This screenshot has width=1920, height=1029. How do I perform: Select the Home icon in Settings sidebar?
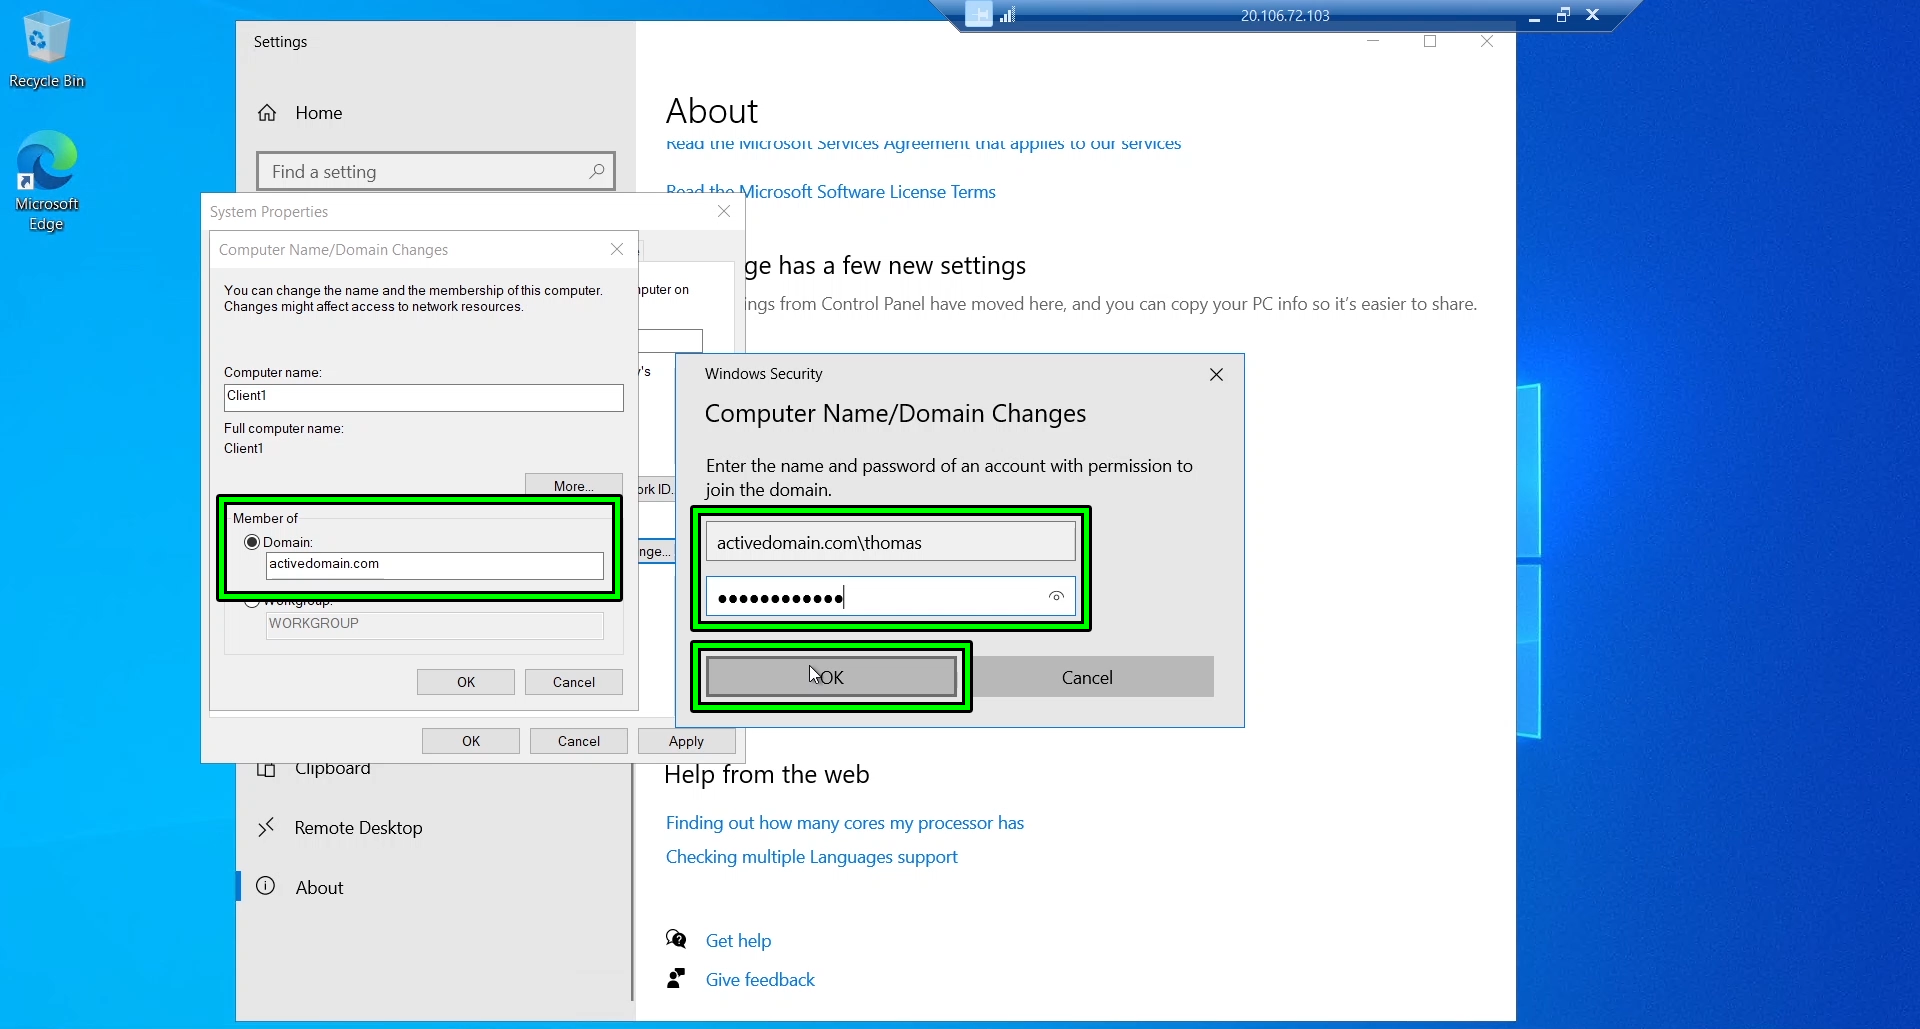click(x=266, y=112)
